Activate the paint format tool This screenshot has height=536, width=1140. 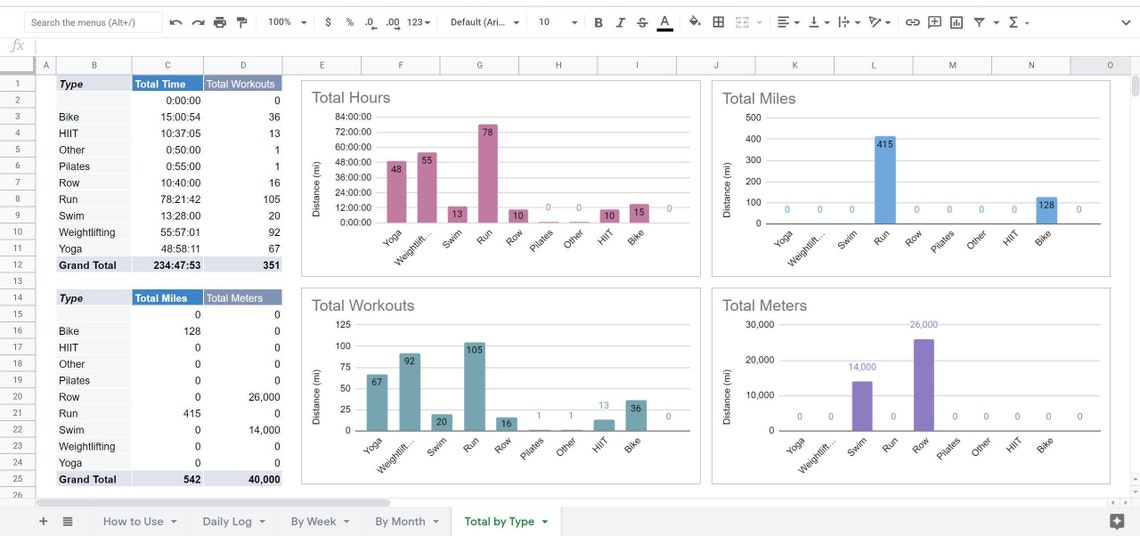[x=241, y=23]
